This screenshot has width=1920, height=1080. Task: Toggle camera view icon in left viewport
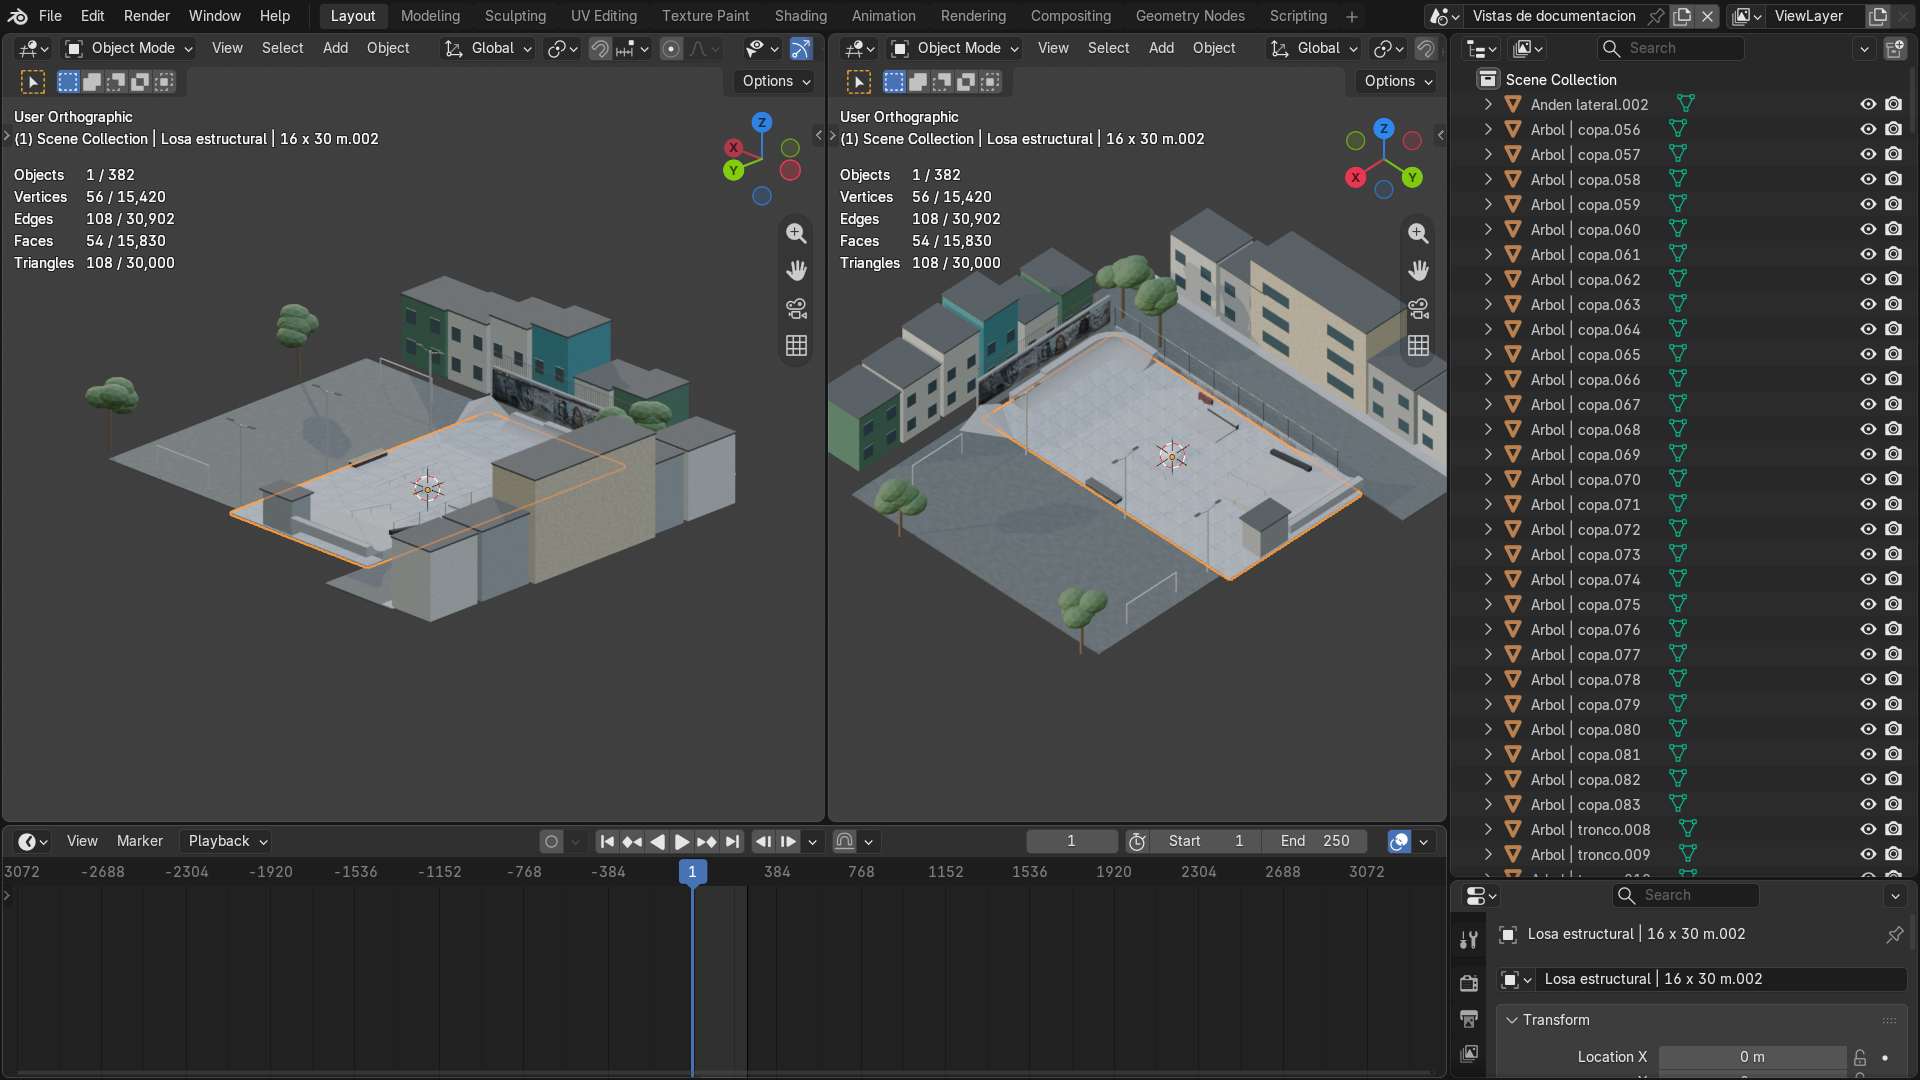tap(796, 308)
